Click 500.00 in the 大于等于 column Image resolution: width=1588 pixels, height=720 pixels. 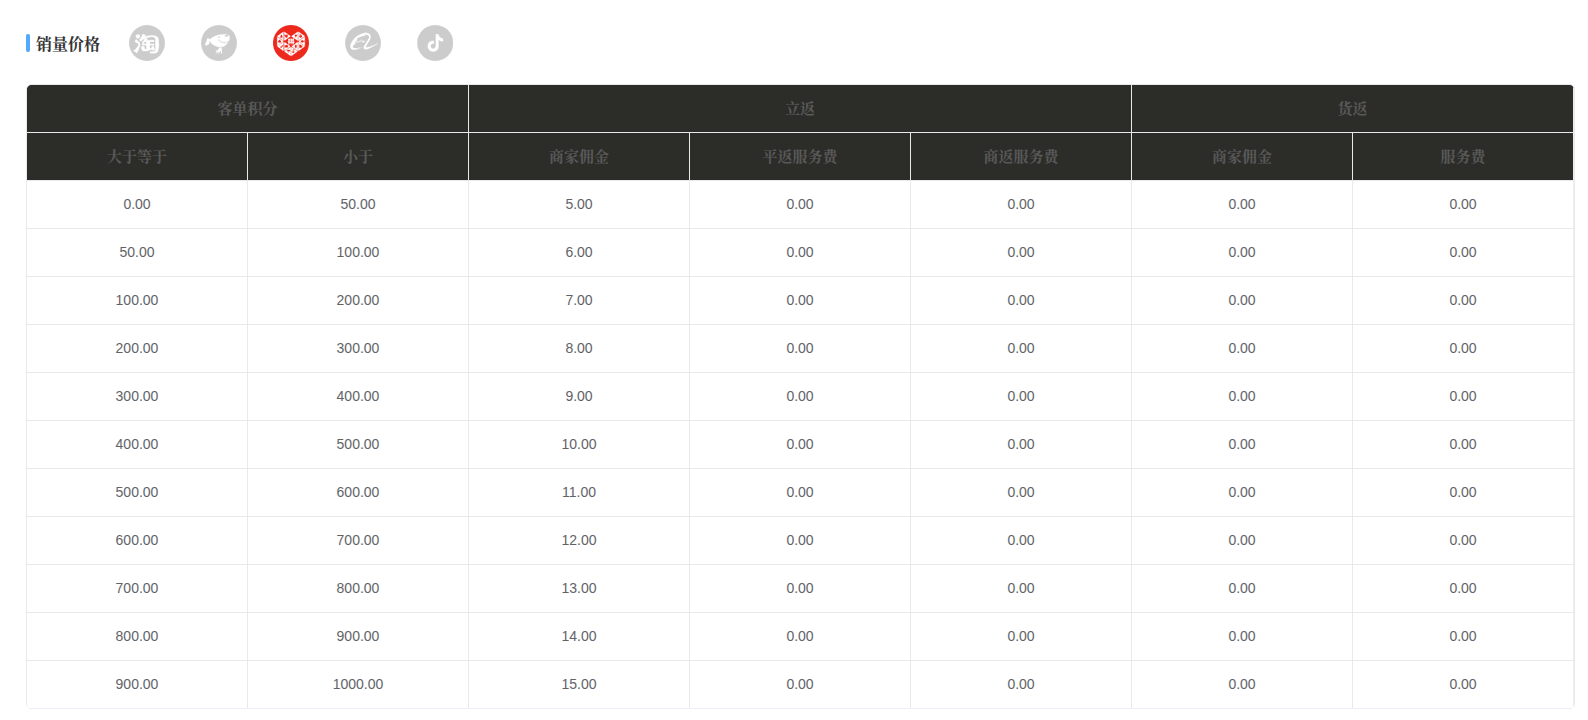coord(137,492)
